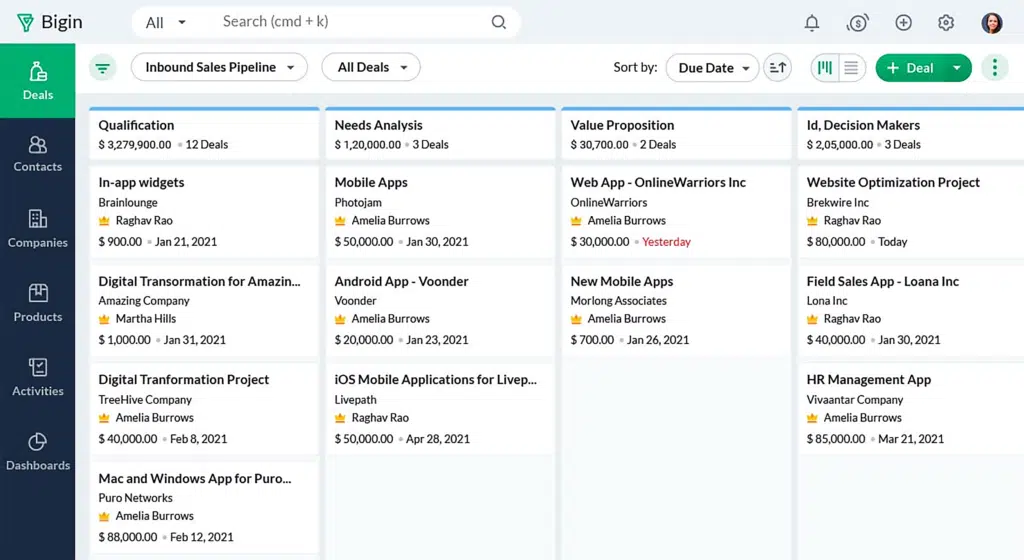Image resolution: width=1024 pixels, height=560 pixels.
Task: Click the plus quick-create icon in header
Action: [903, 23]
